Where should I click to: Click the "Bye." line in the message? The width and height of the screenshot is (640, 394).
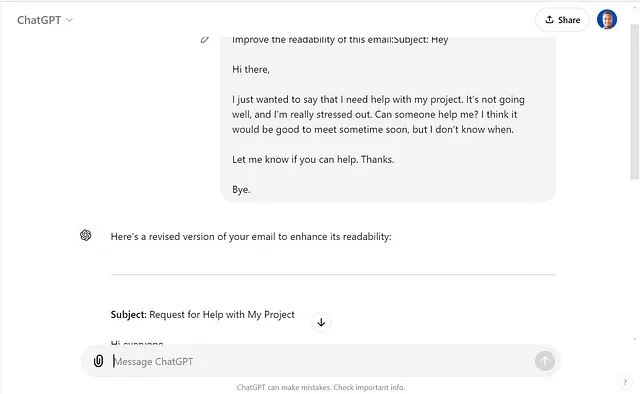click(241, 189)
